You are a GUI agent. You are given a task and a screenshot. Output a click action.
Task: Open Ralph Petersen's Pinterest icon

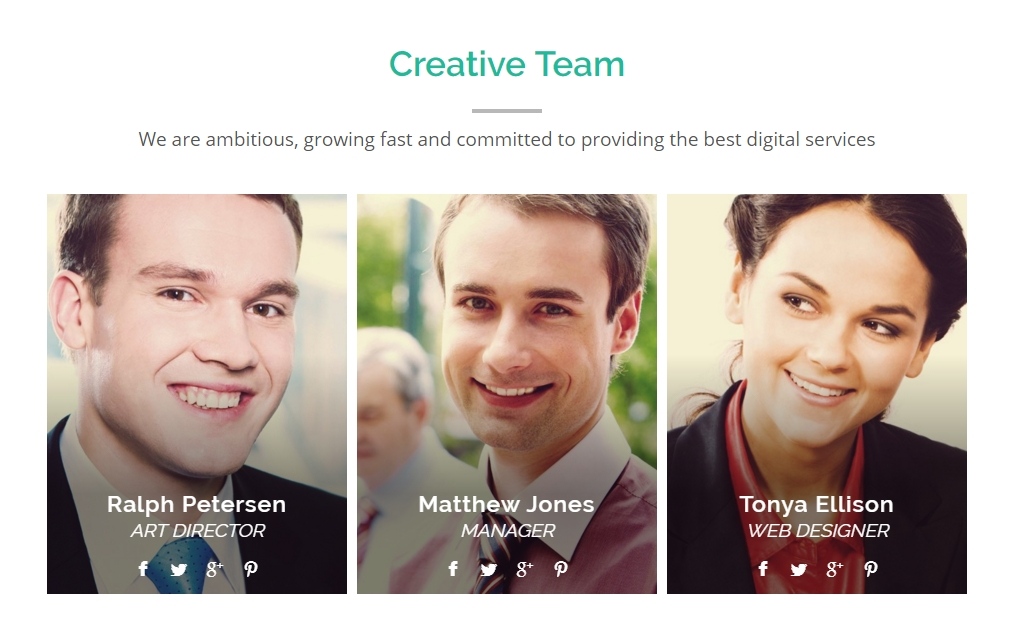(251, 569)
